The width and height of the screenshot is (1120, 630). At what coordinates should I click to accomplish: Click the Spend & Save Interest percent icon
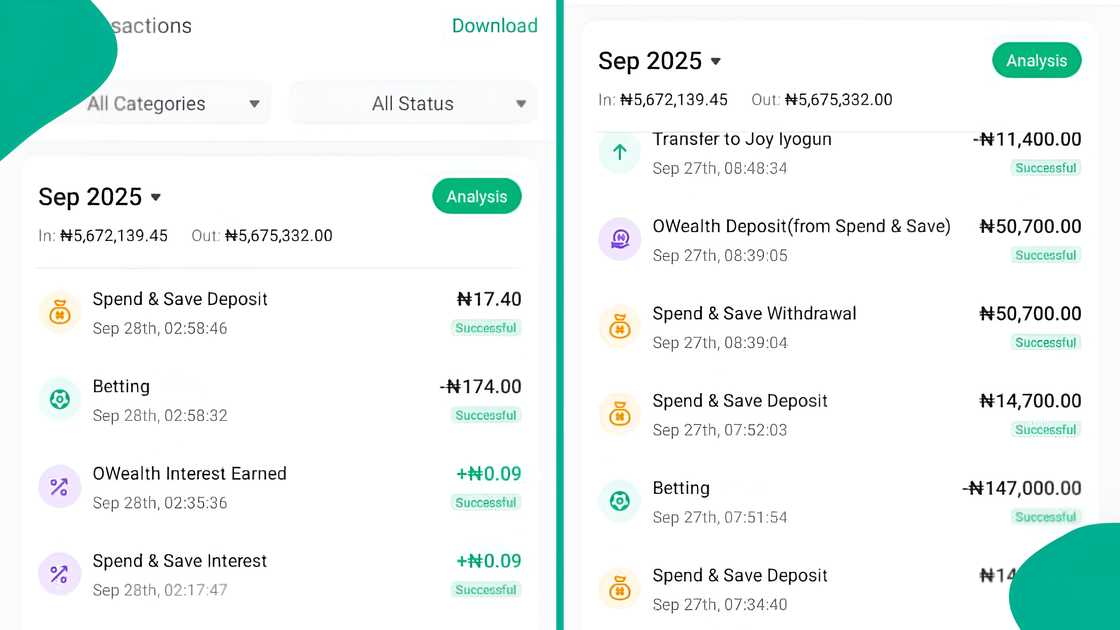tap(59, 574)
